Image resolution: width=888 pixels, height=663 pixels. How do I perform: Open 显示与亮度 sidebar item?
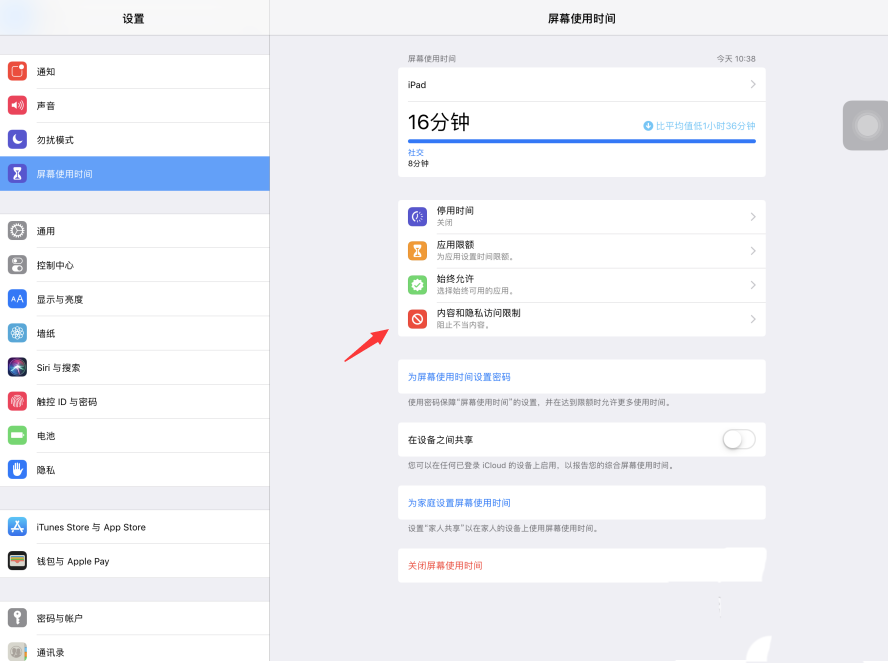(x=135, y=299)
